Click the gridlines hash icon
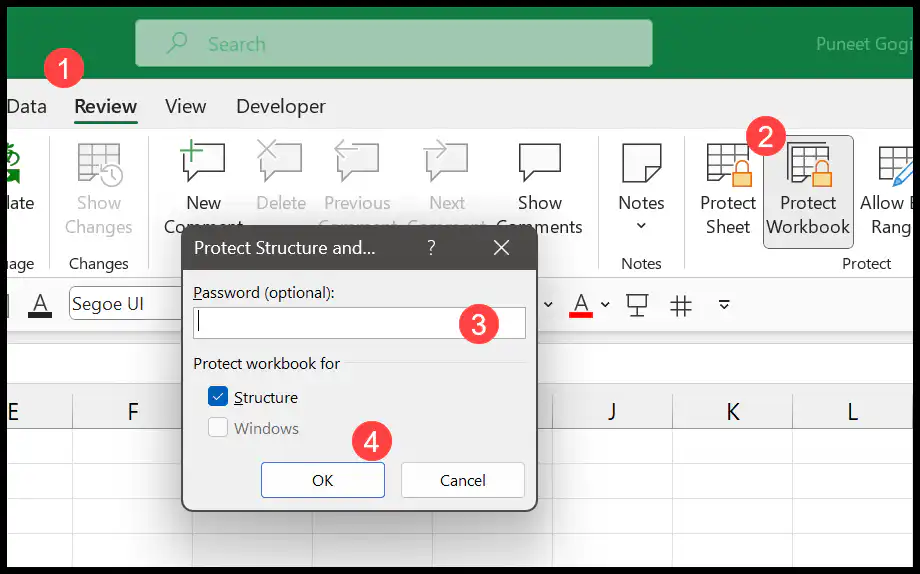 (681, 305)
